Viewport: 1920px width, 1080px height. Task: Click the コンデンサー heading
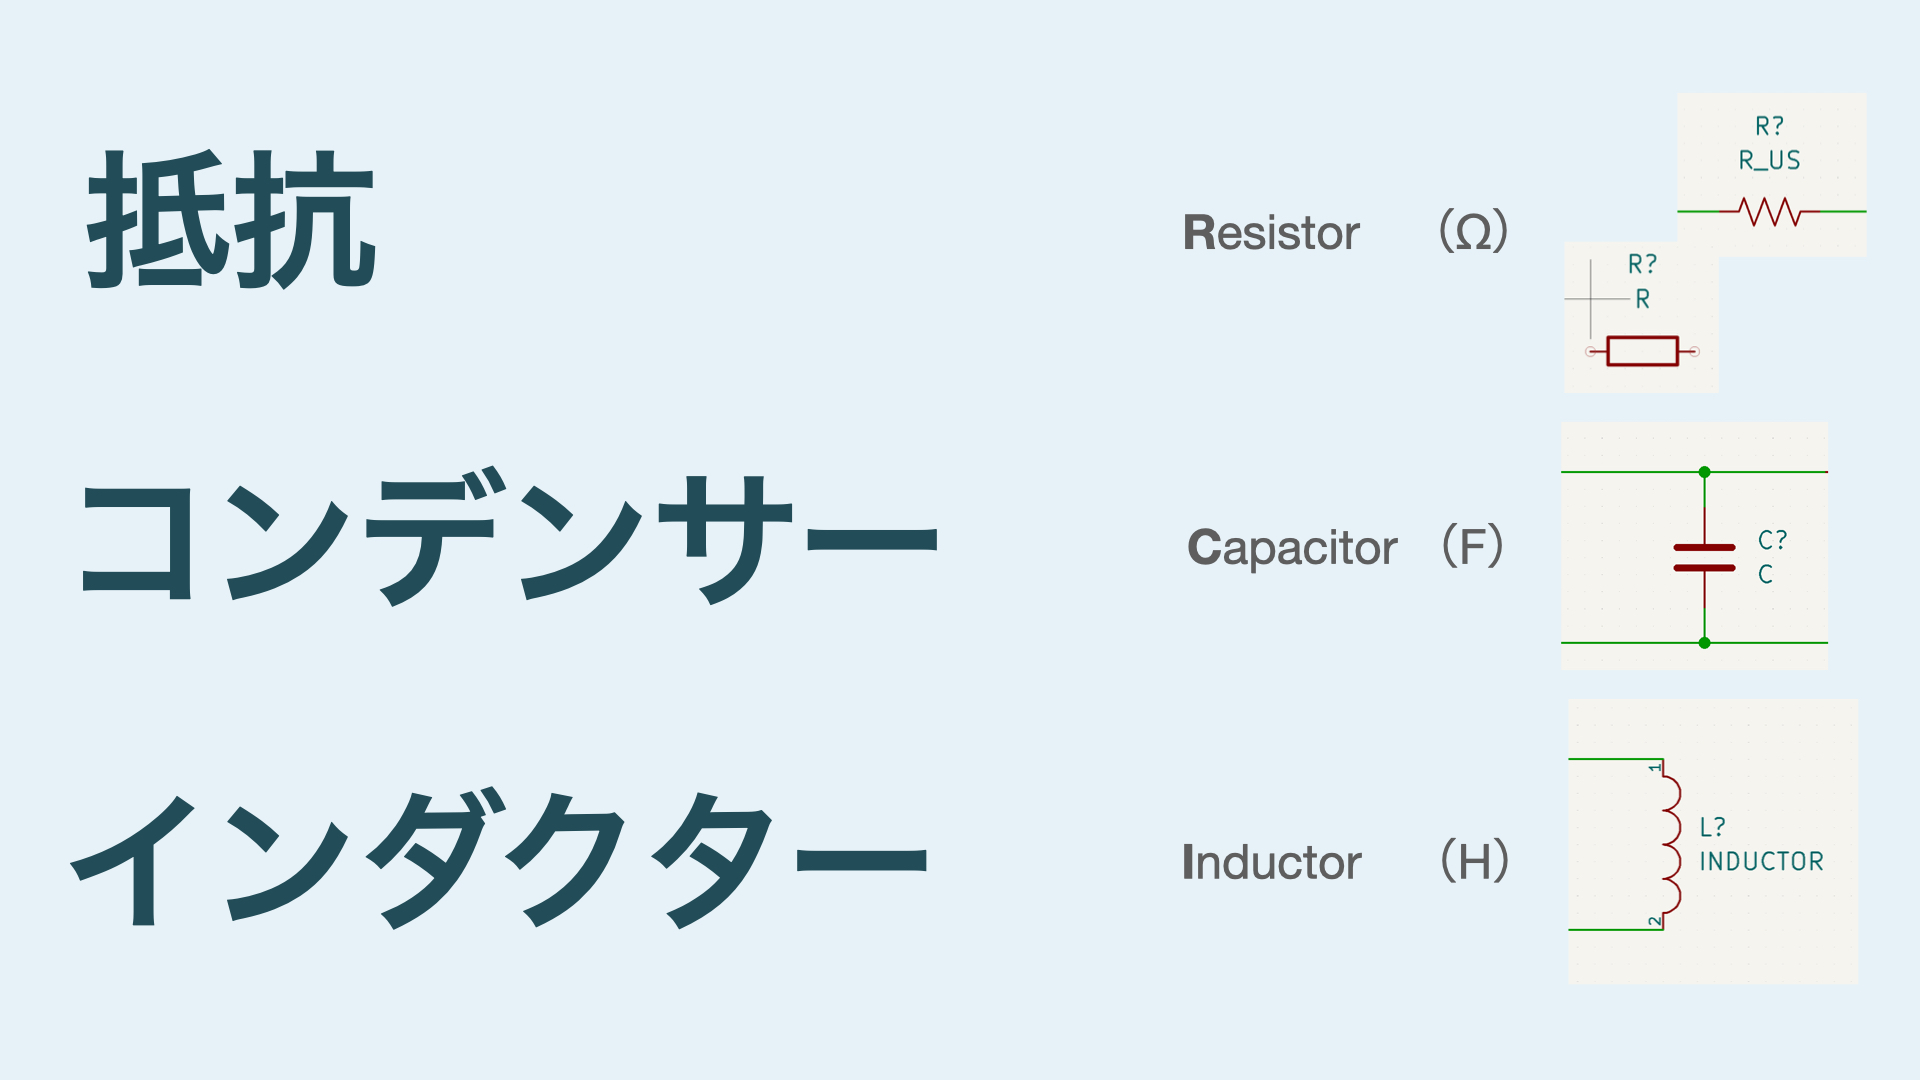point(508,538)
